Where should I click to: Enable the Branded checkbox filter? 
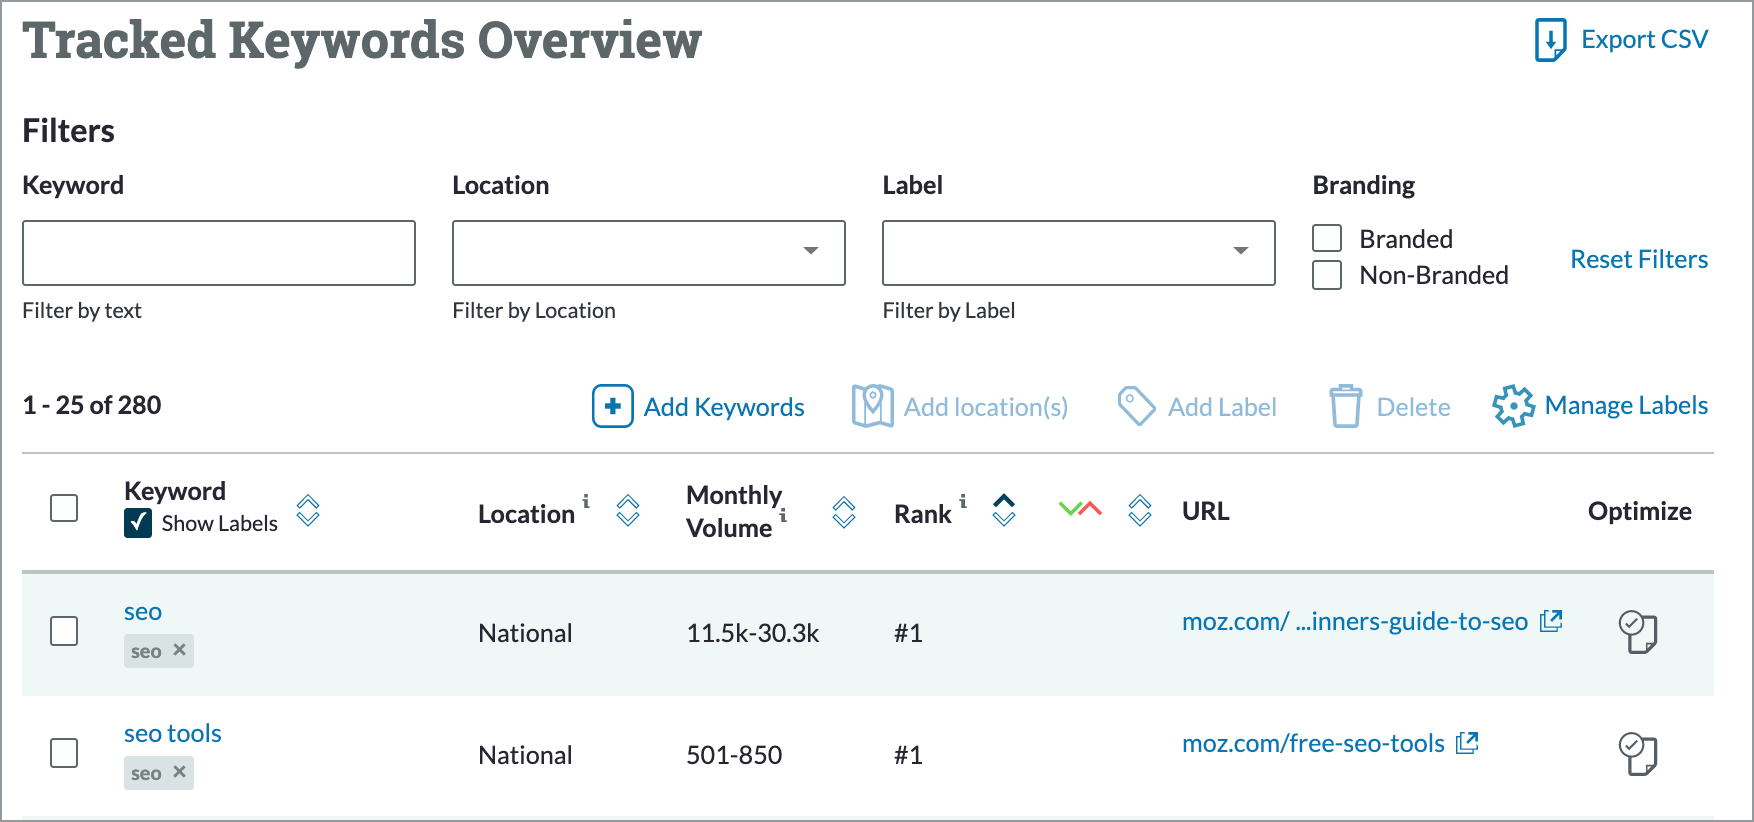pyautogui.click(x=1327, y=238)
